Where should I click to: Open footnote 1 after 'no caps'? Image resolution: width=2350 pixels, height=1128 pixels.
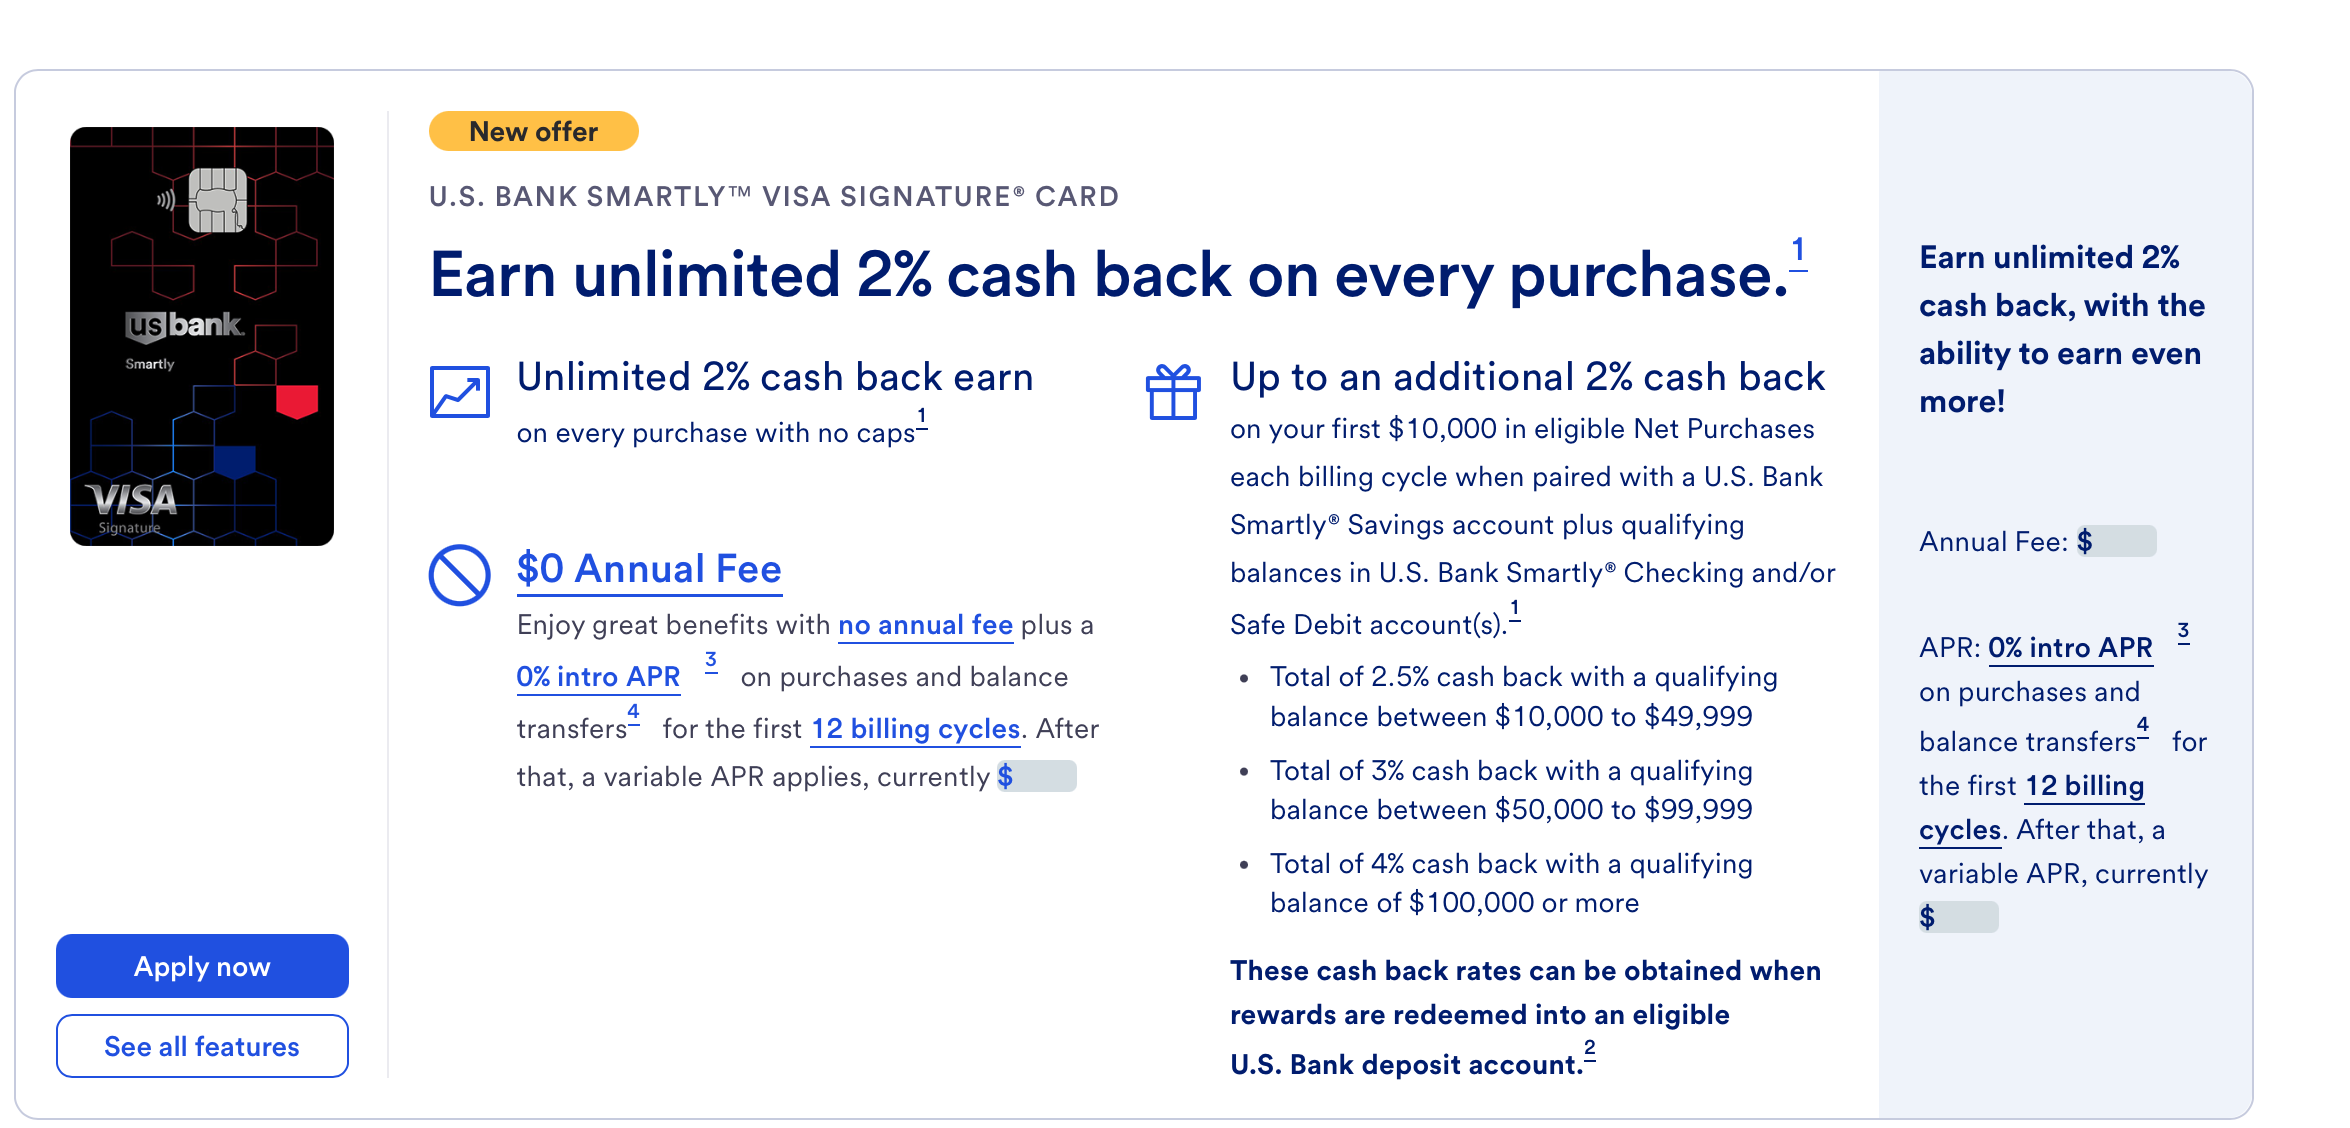922,417
